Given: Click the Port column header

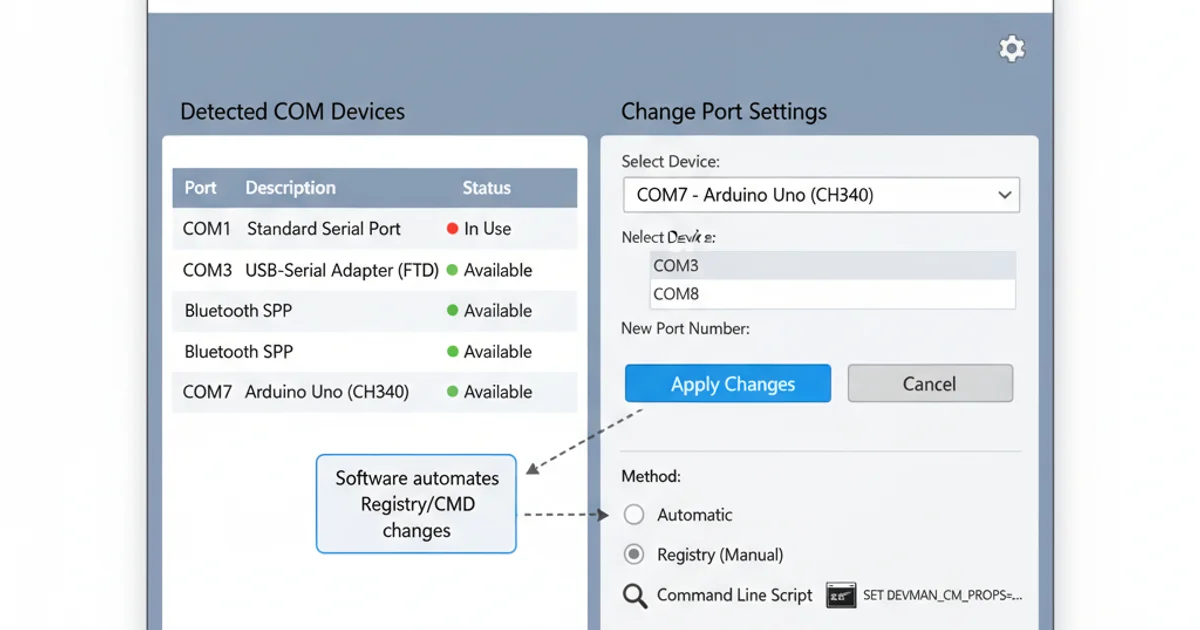Looking at the screenshot, I should 199,188.
